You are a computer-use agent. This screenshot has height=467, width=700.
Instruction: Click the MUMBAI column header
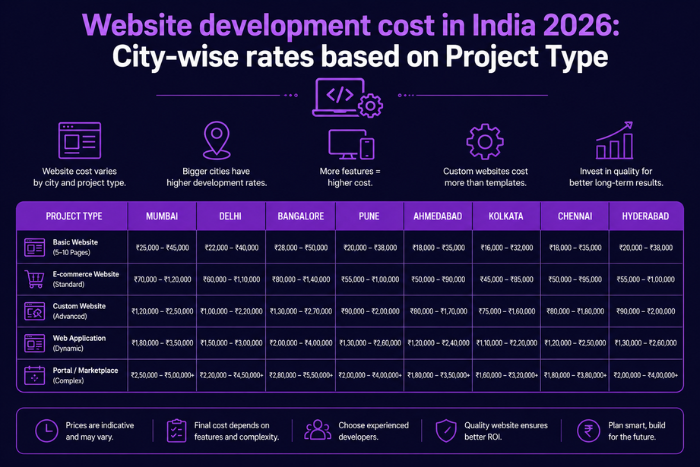pyautogui.click(x=162, y=216)
